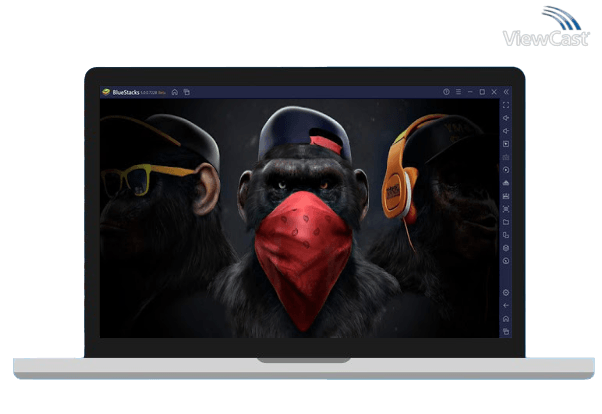Image resolution: width=602 pixels, height=414 pixels.
Task: Turn the volume down from the sidebar
Action: (x=506, y=131)
